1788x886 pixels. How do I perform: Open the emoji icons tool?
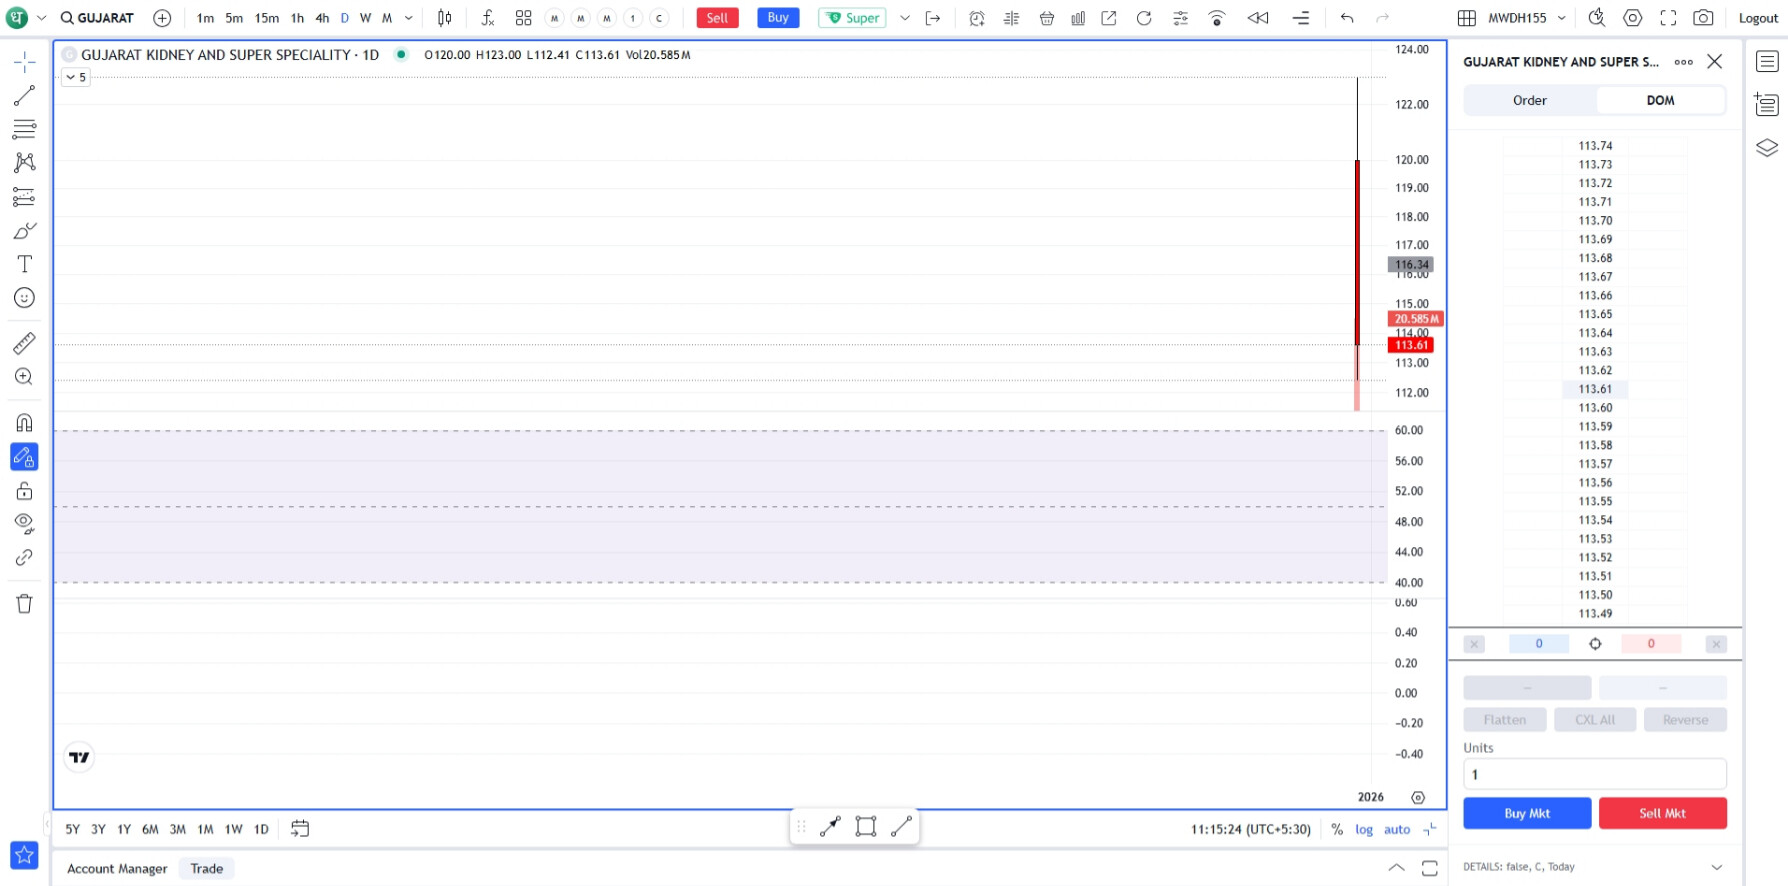coord(24,298)
